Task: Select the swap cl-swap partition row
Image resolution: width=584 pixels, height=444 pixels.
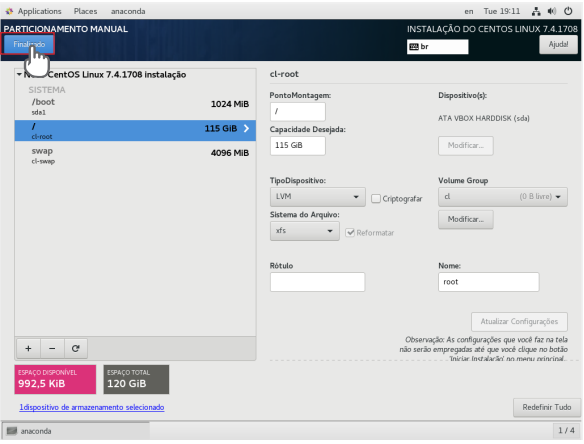Action: point(135,155)
